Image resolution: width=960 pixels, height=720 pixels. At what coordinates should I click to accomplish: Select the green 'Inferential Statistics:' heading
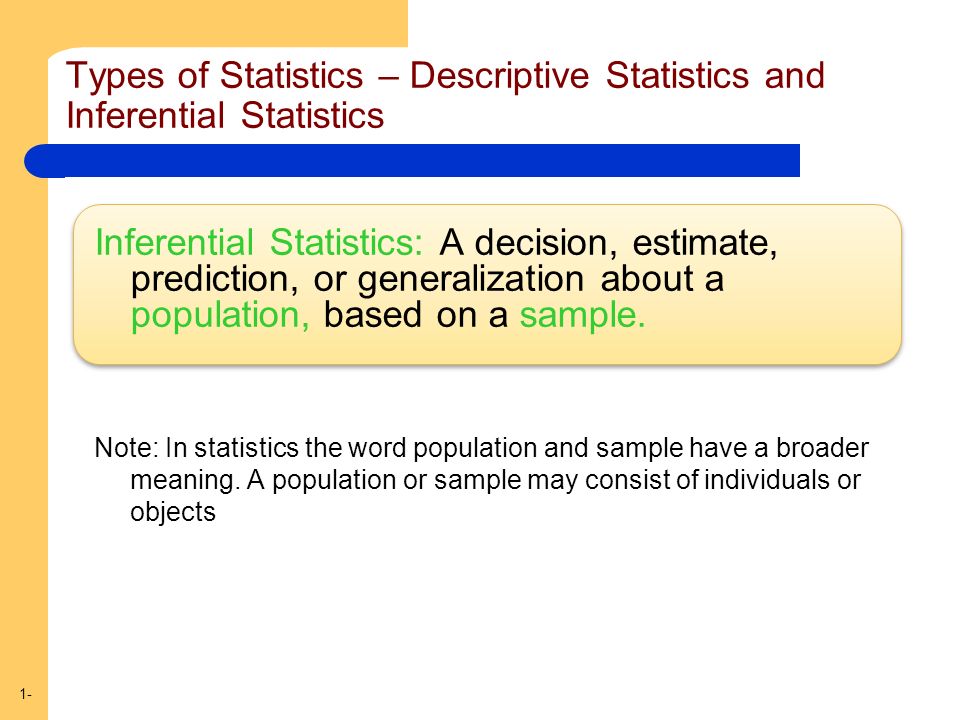tap(258, 242)
